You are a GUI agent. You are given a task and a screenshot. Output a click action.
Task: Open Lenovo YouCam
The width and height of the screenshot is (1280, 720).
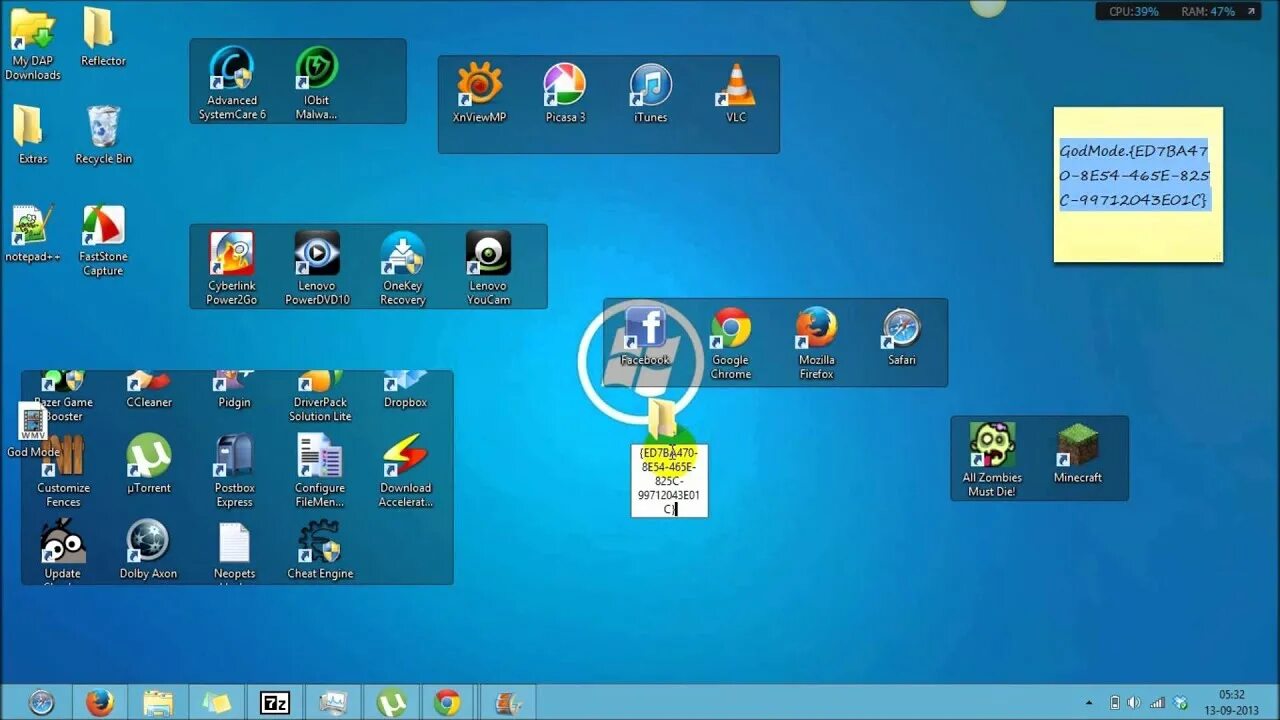pos(488,268)
